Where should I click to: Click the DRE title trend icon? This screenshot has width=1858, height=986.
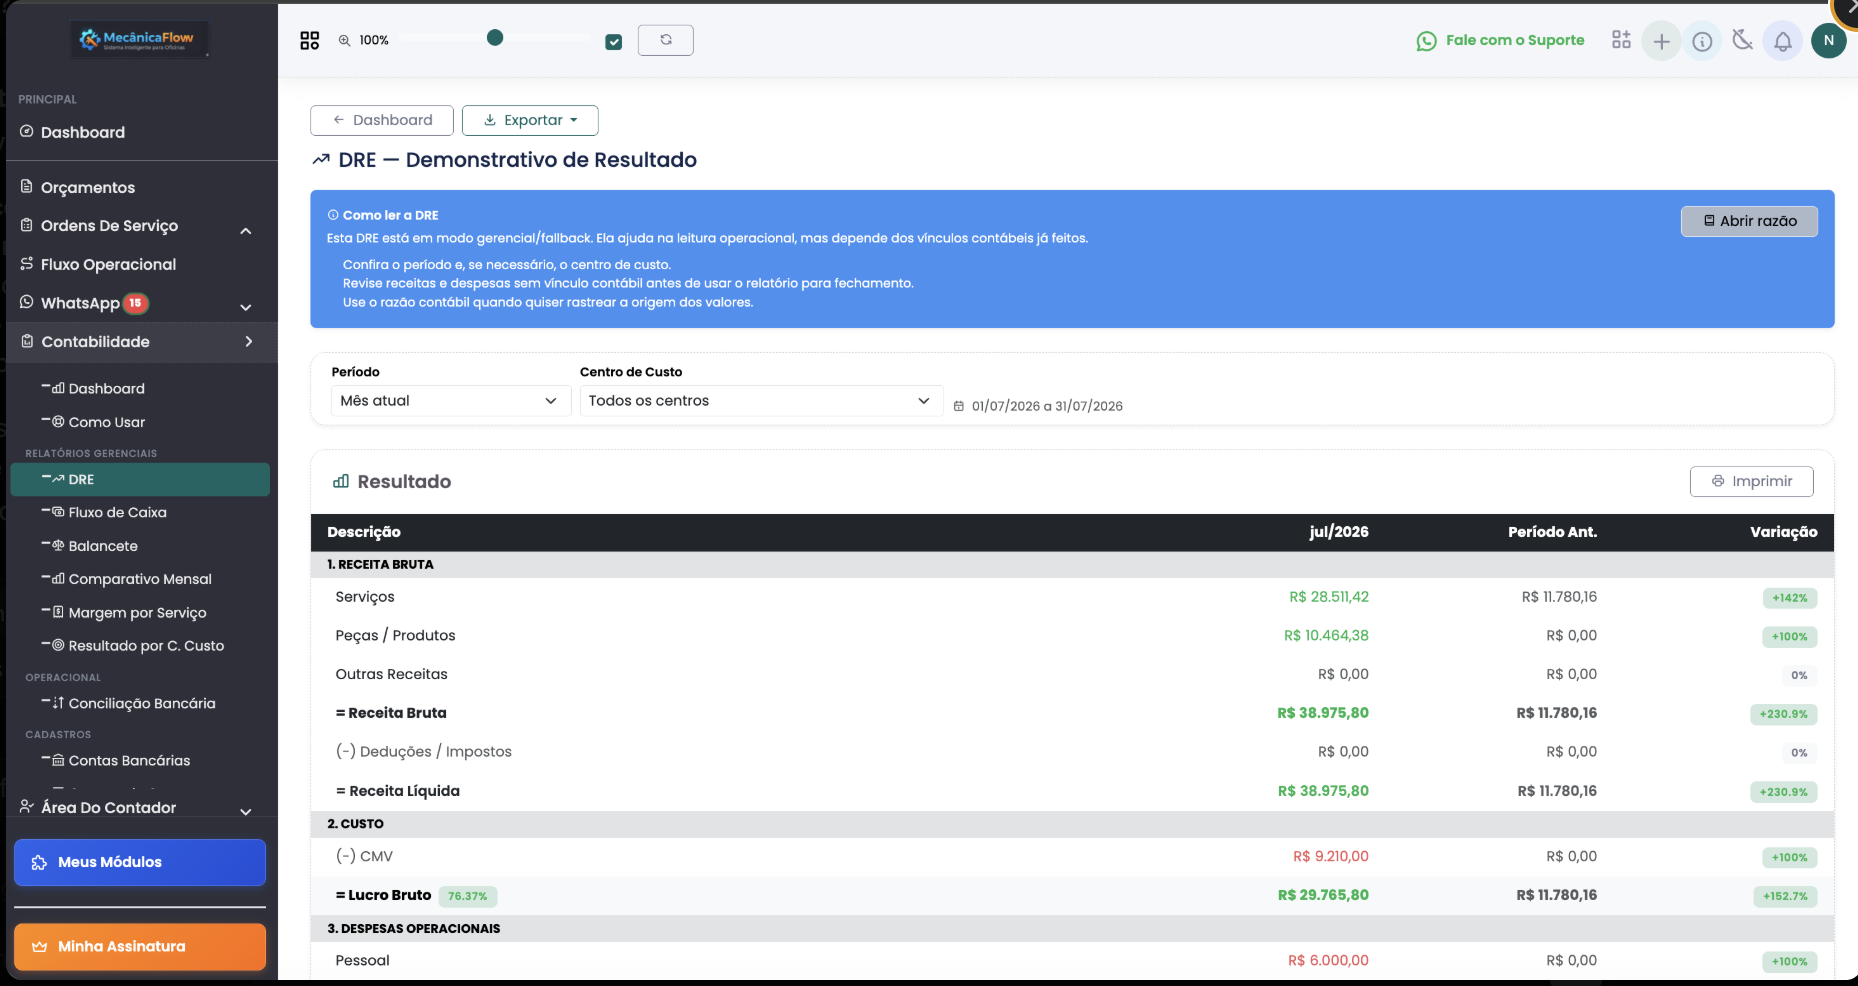pos(321,160)
